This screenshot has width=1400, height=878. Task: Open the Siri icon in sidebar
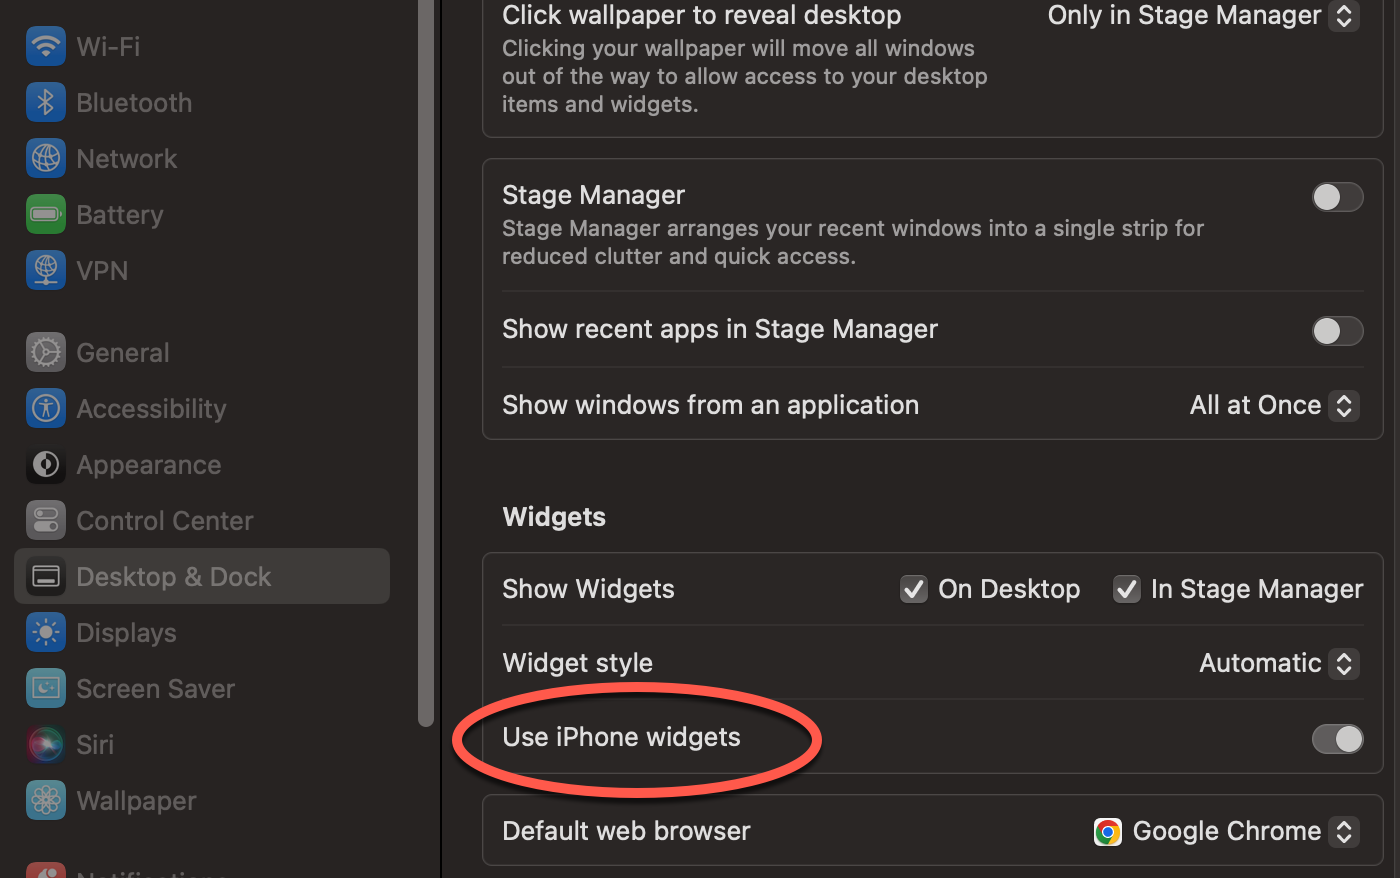(46, 745)
